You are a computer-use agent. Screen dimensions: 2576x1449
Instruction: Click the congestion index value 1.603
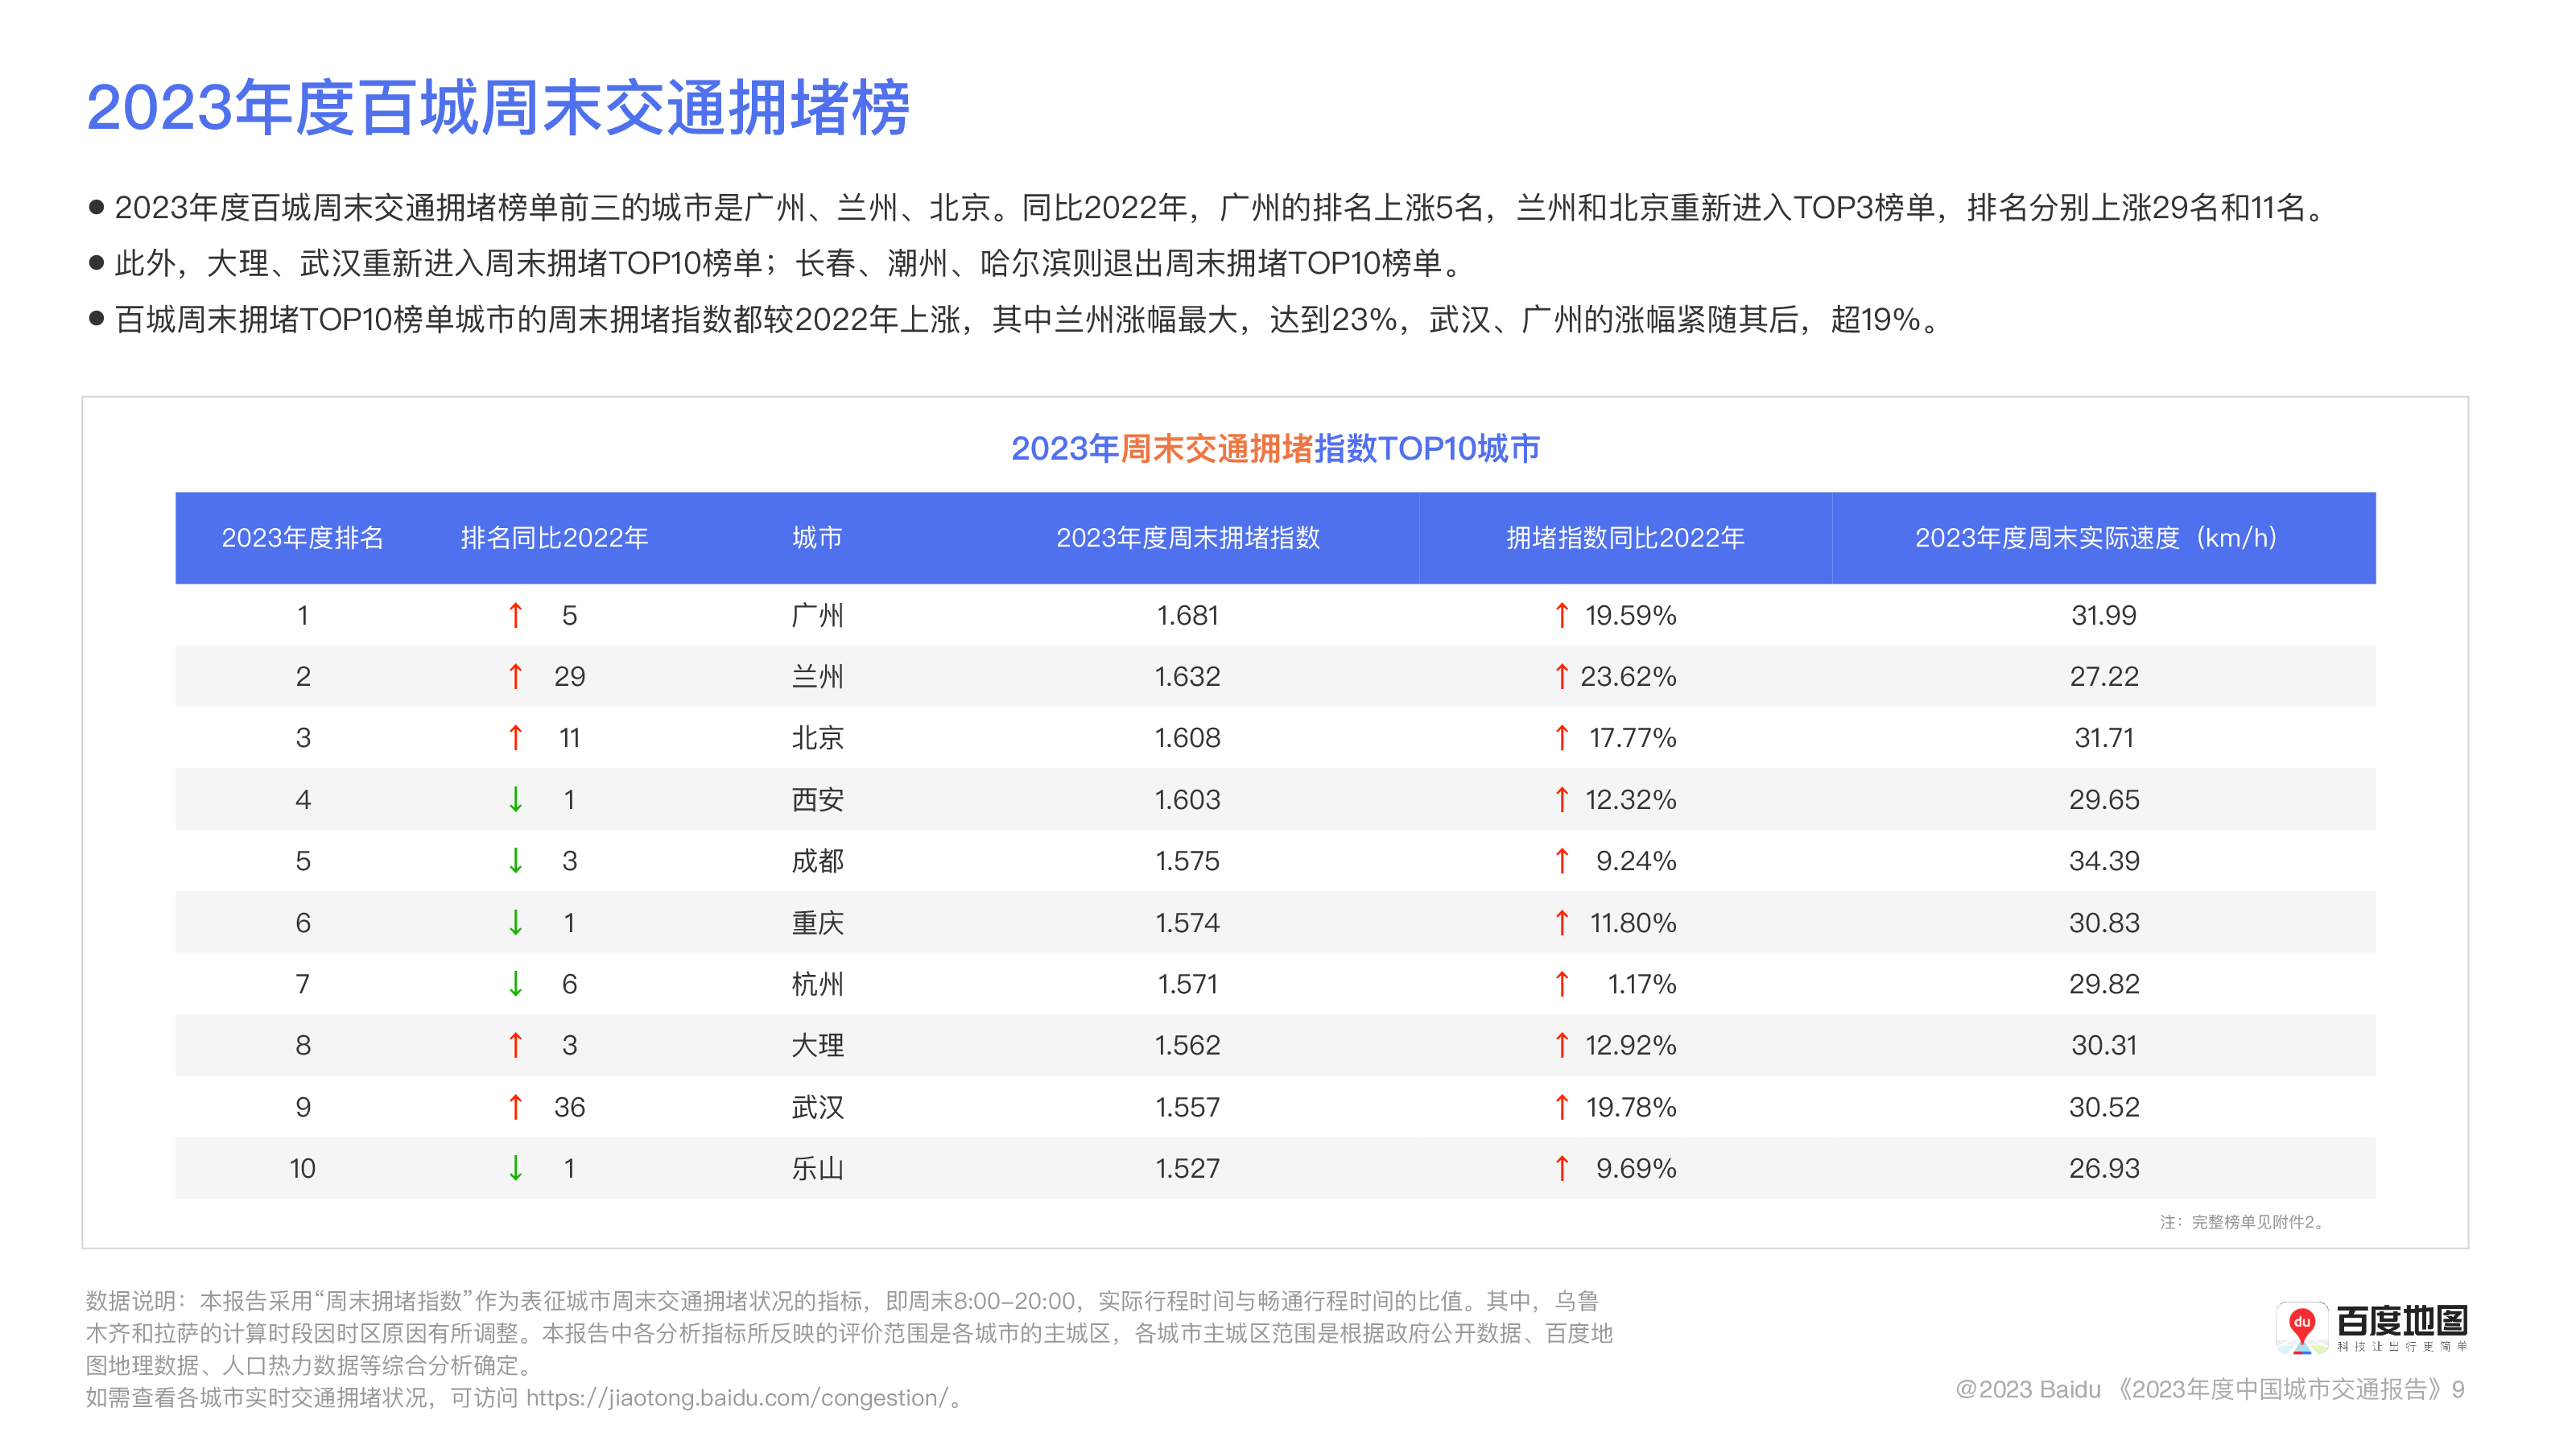[1187, 799]
